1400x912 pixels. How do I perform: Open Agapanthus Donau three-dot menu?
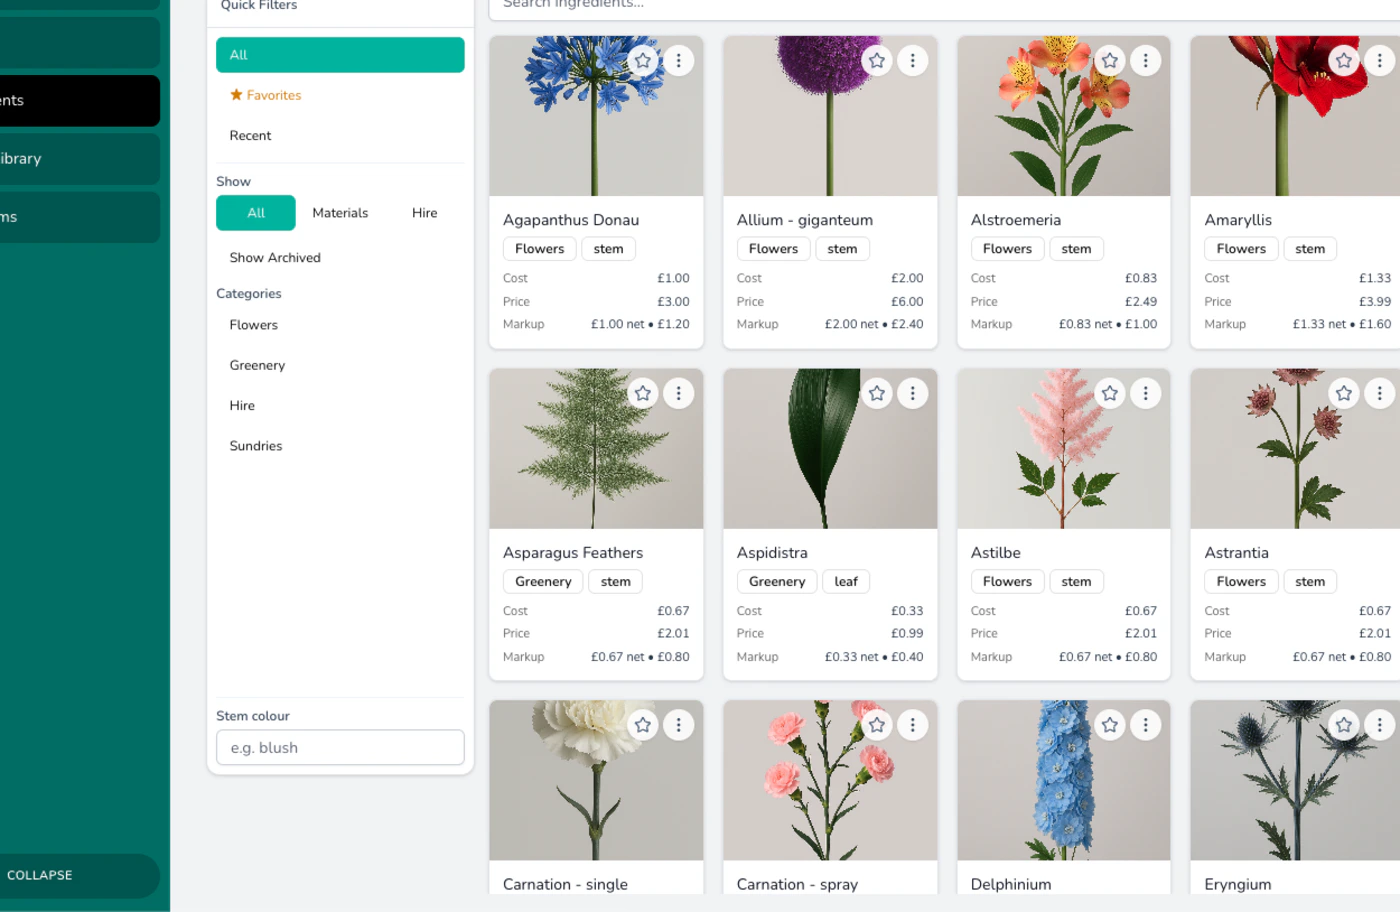click(679, 61)
